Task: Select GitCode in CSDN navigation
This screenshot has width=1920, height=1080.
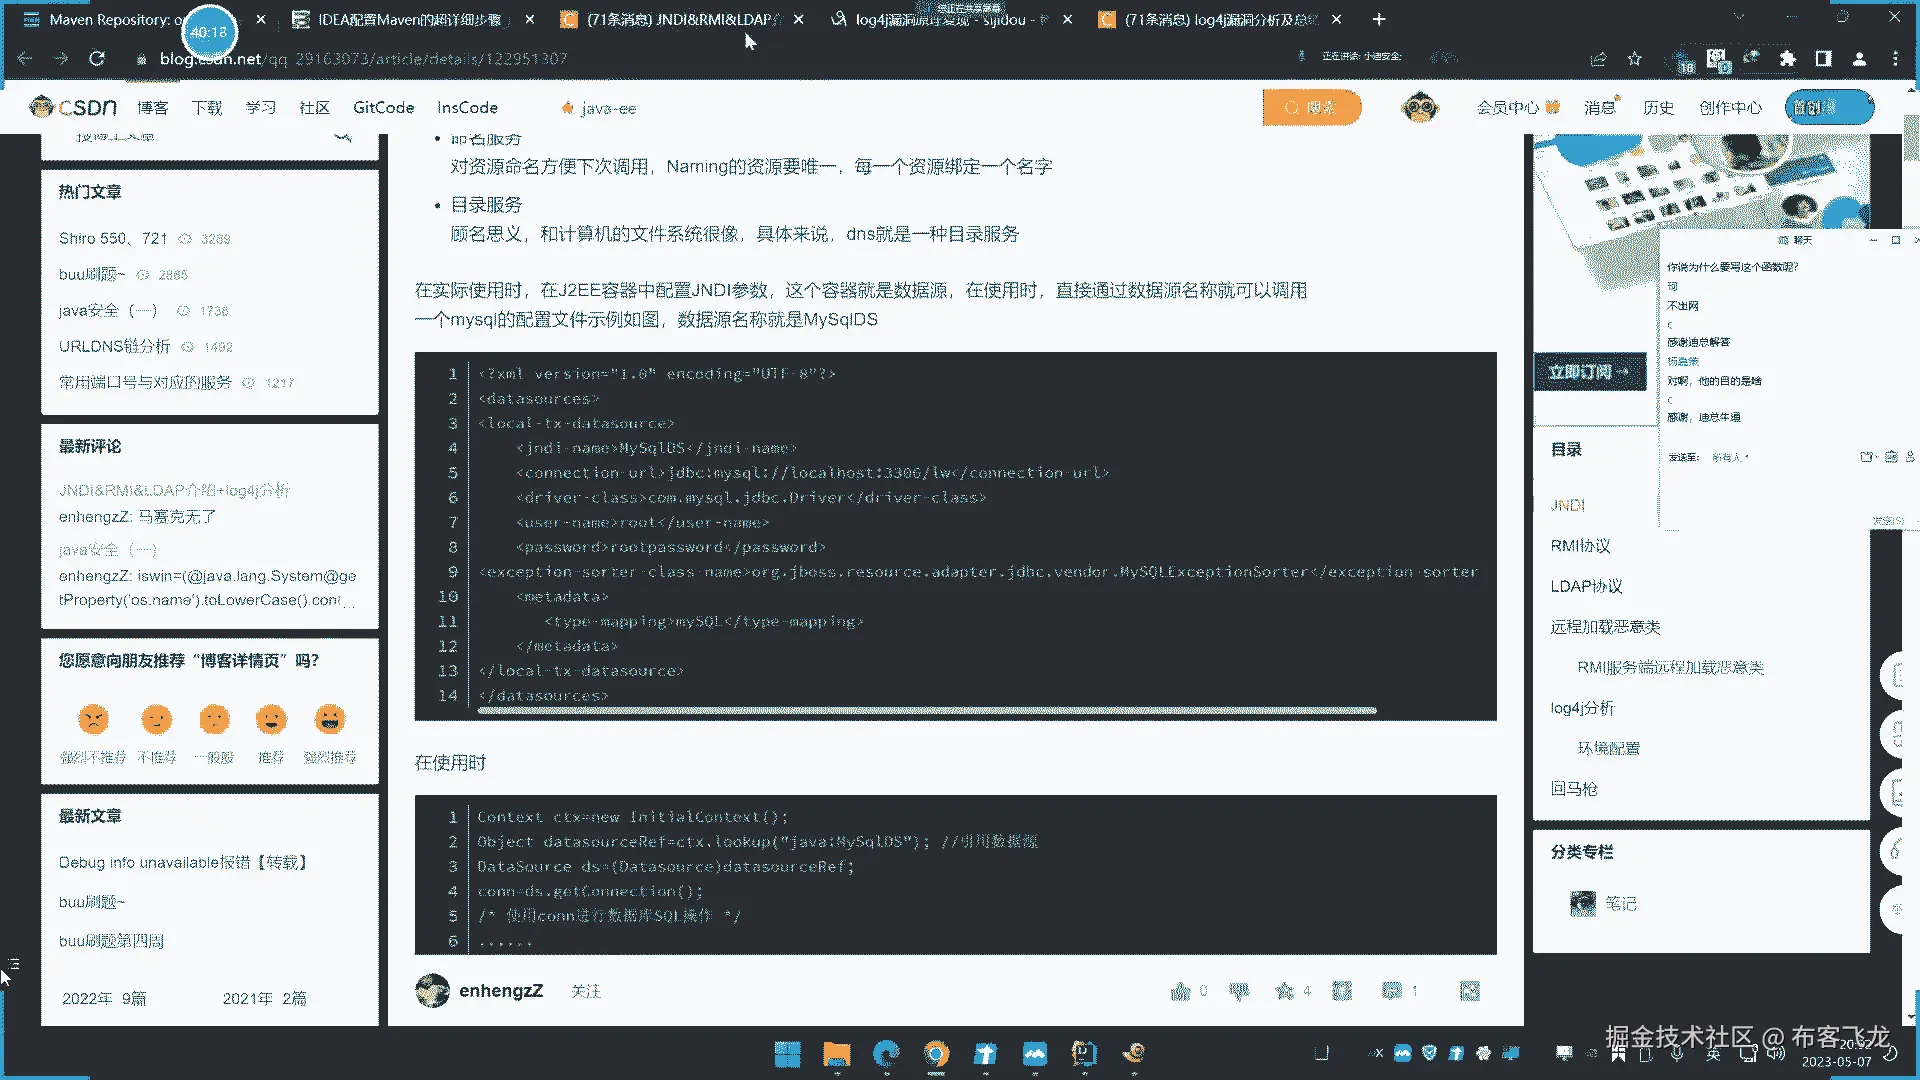Action: [383, 107]
